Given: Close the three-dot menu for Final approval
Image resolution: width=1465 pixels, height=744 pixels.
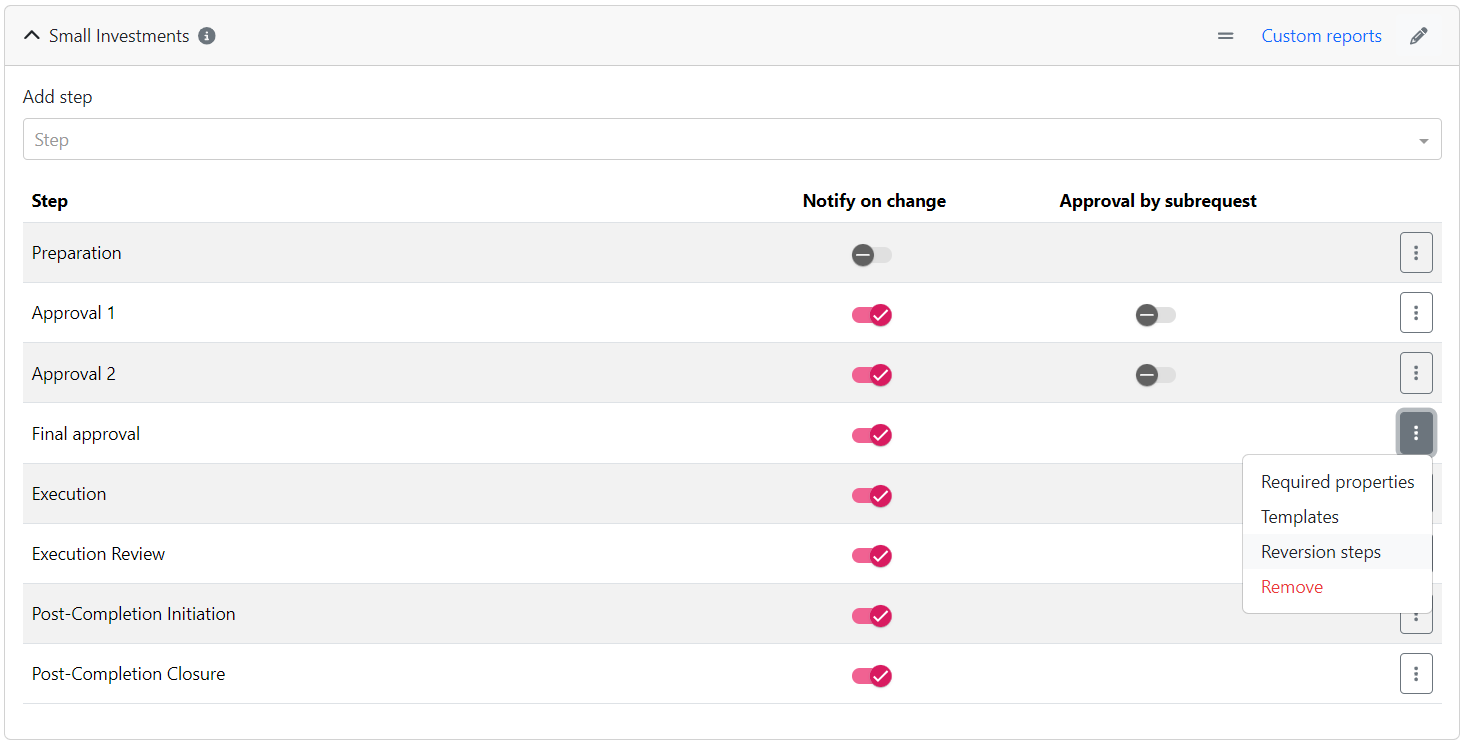Looking at the screenshot, I should (x=1416, y=433).
